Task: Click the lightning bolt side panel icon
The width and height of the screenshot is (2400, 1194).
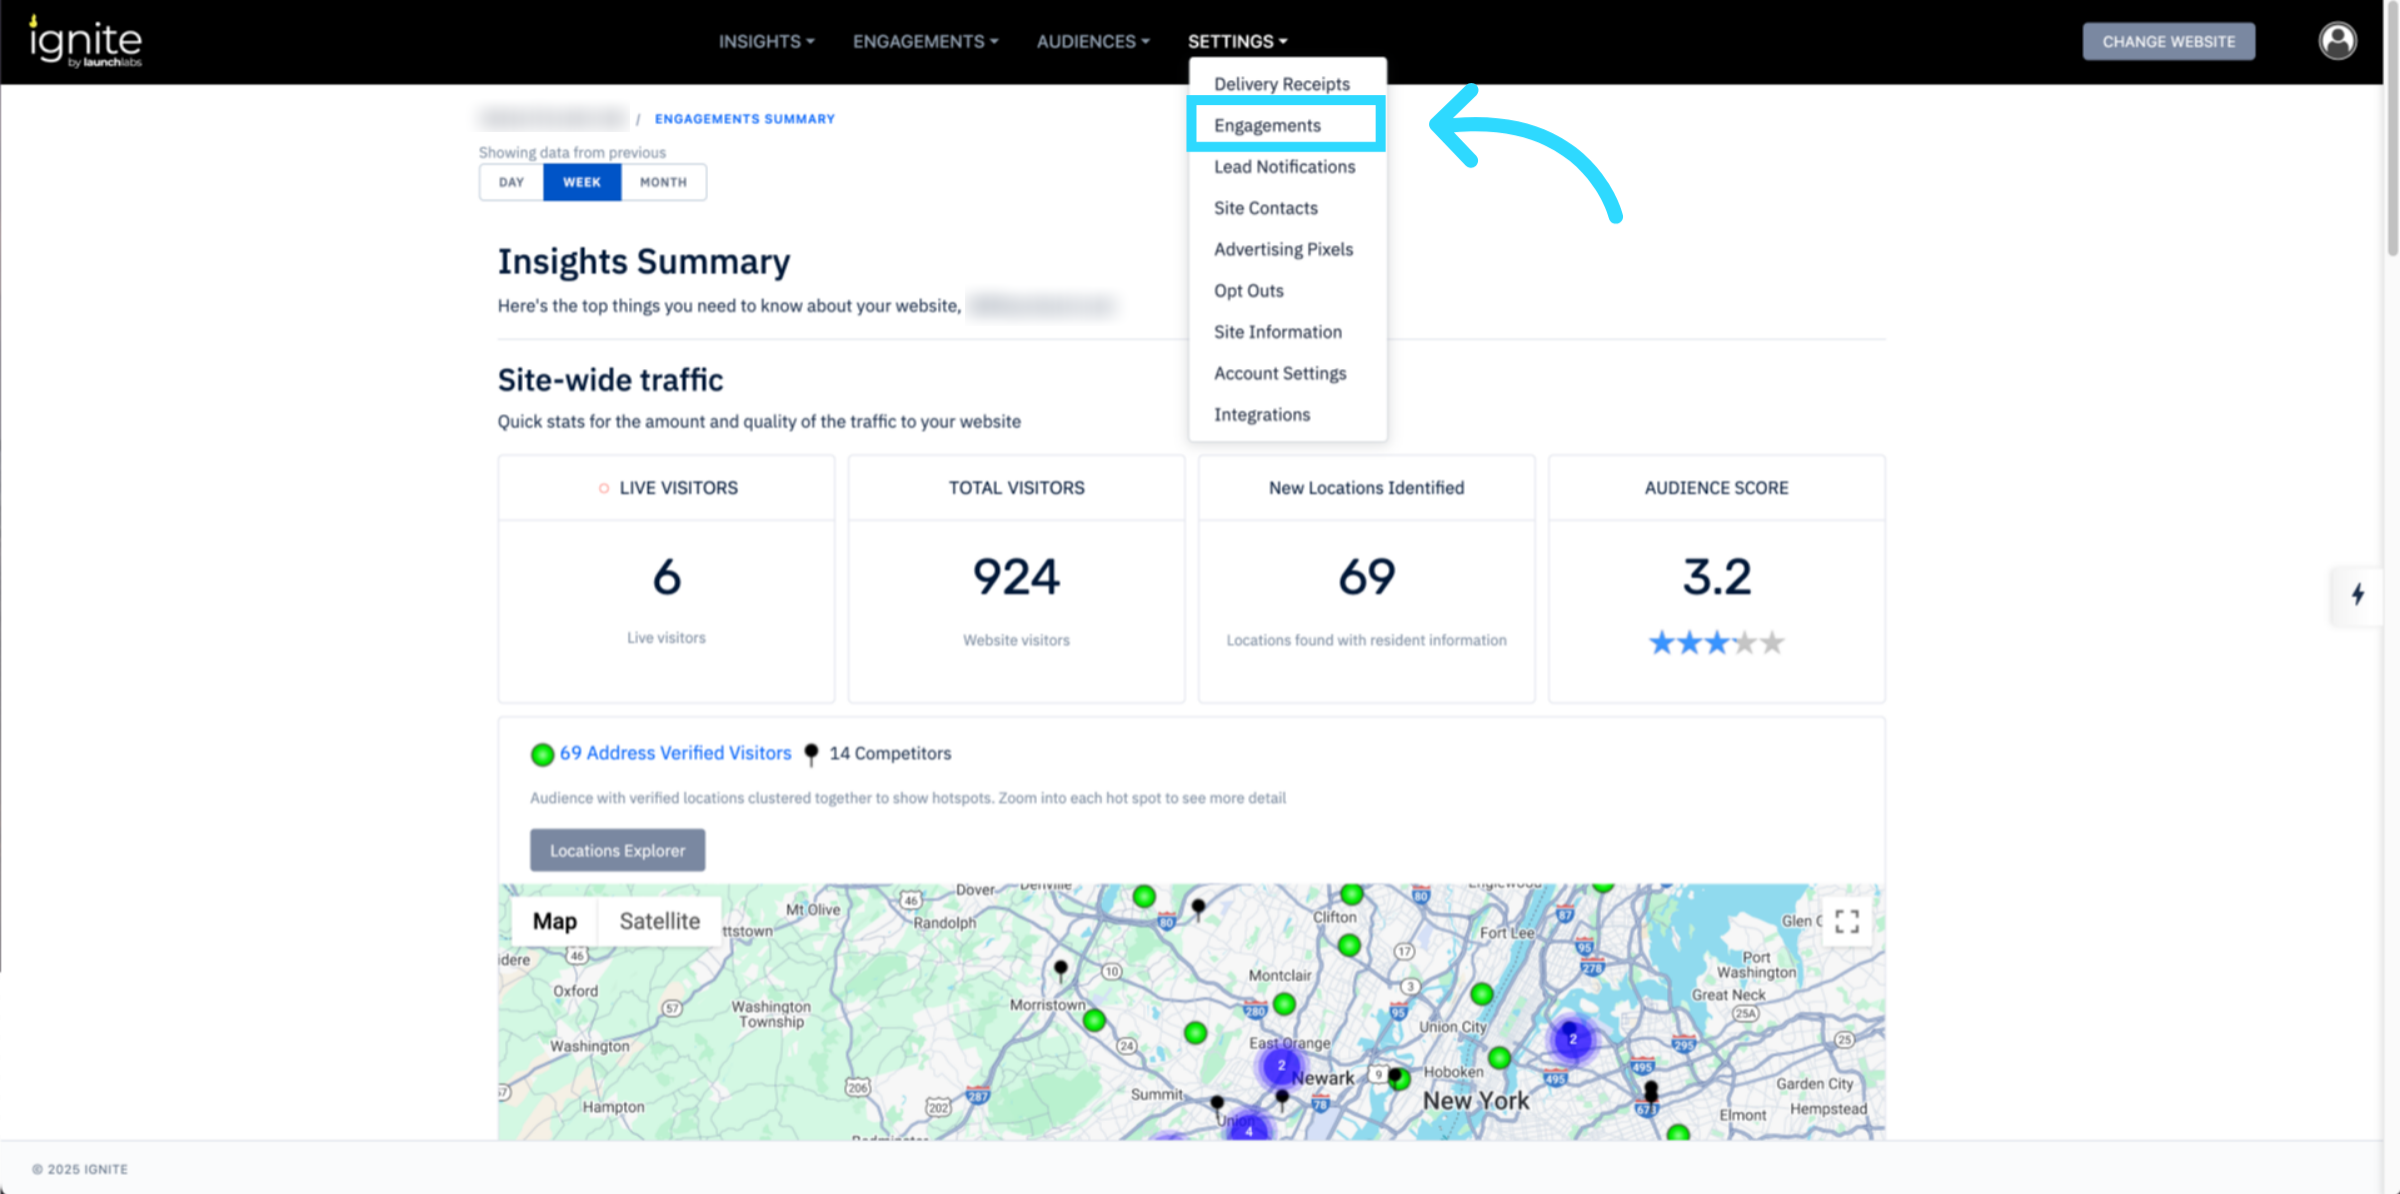Action: pyautogui.click(x=2358, y=595)
